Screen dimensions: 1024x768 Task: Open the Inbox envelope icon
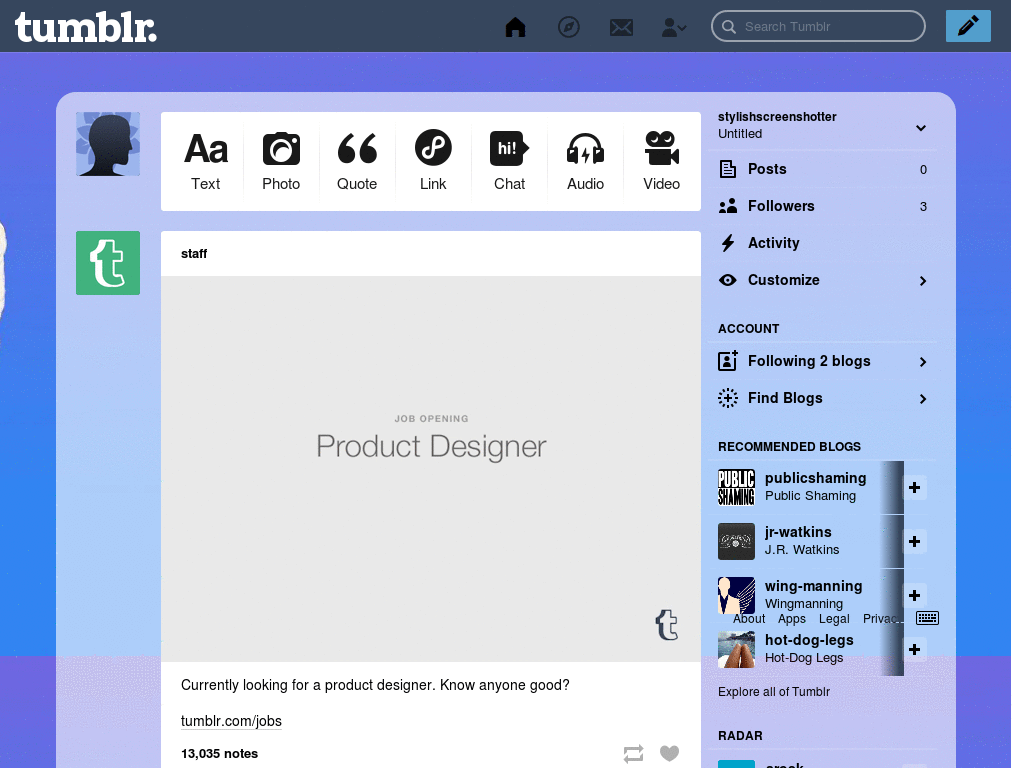pos(621,27)
